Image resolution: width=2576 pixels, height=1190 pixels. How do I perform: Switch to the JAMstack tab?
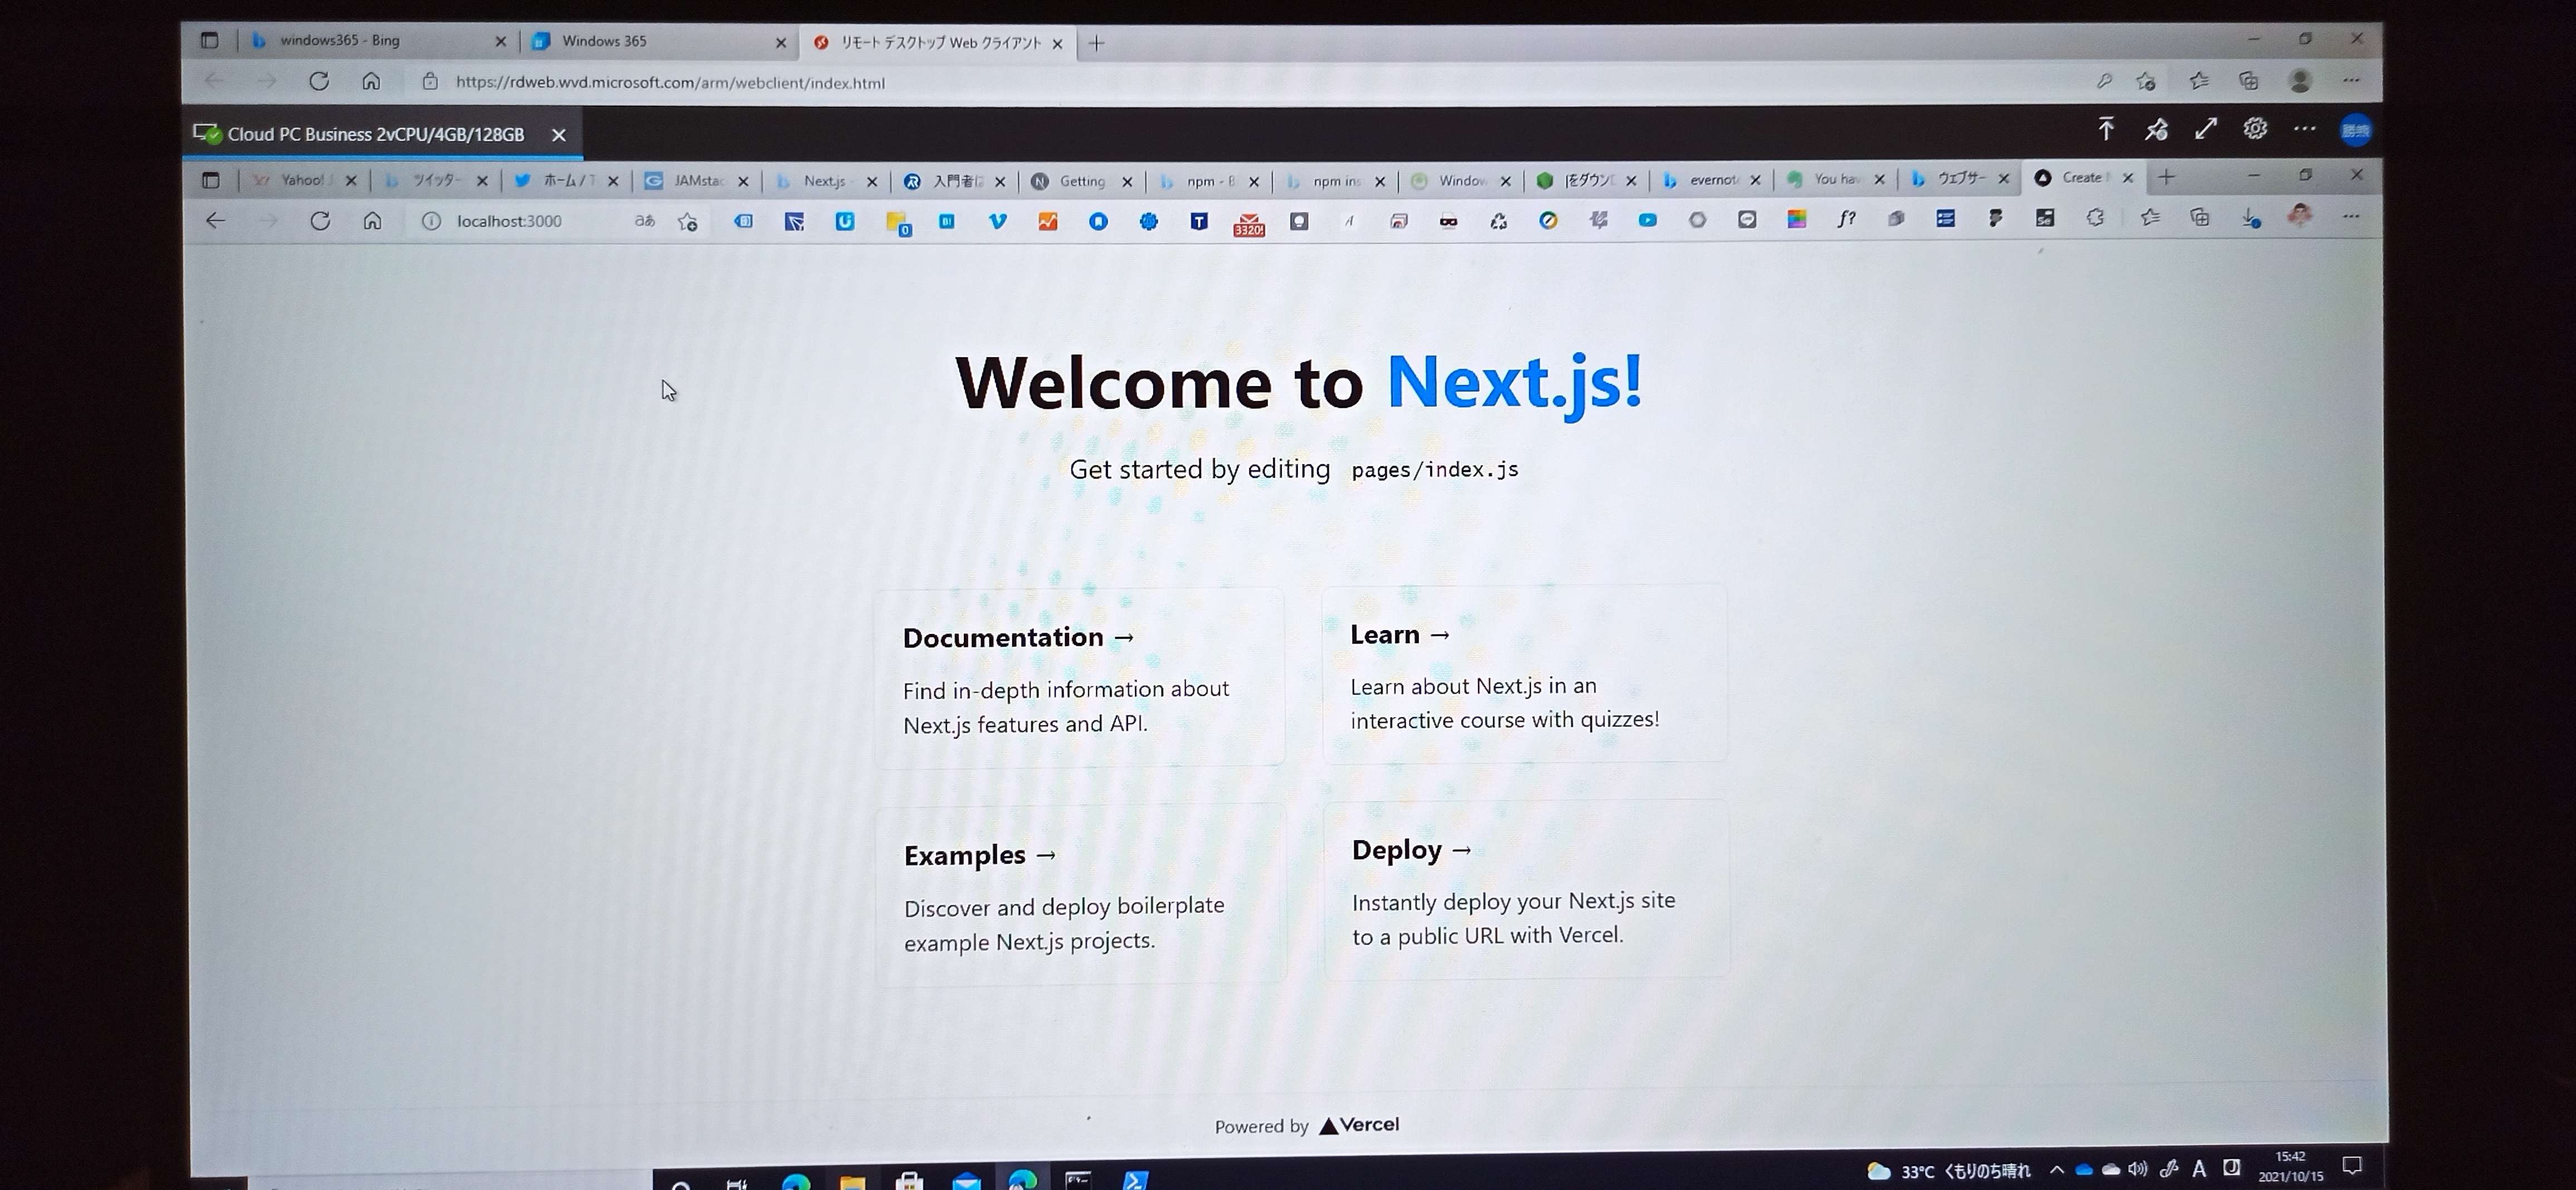click(696, 181)
